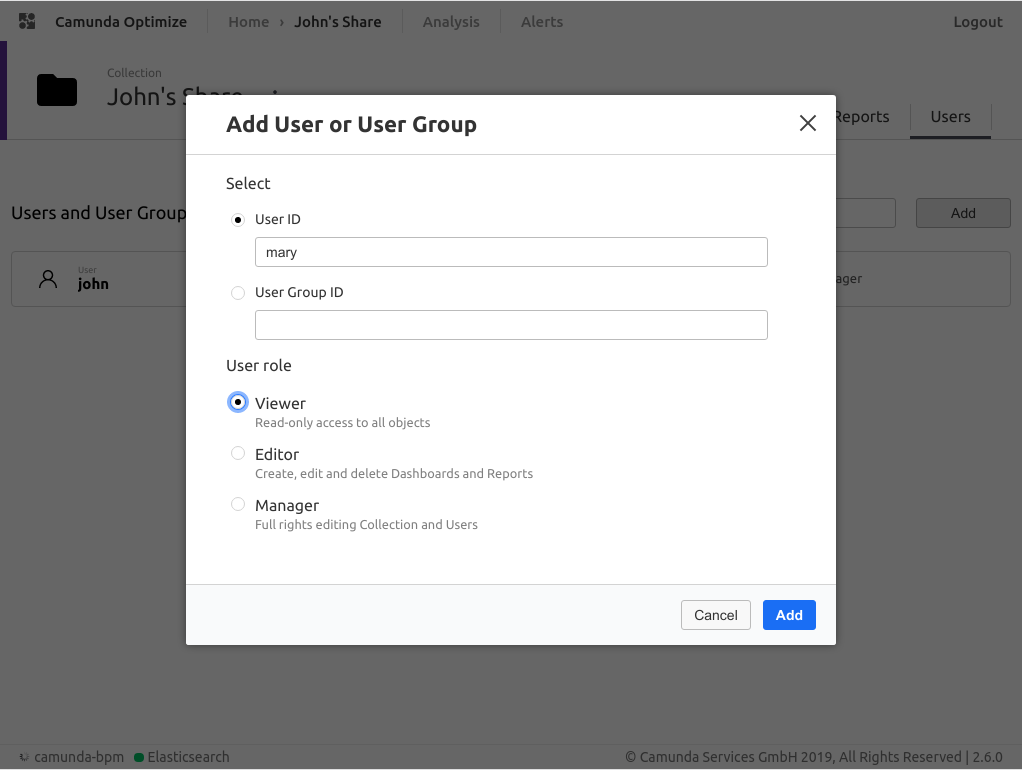Viewport: 1022px width, 770px height.
Task: Cancel the Add User dialog
Action: point(715,615)
